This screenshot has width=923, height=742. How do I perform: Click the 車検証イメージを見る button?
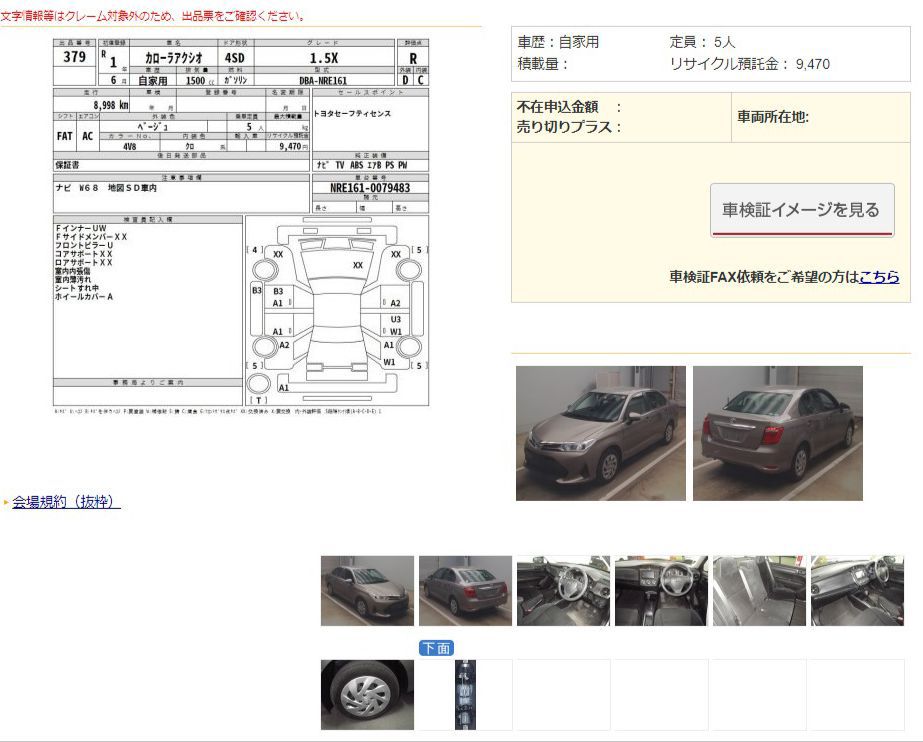pyautogui.click(x=801, y=210)
